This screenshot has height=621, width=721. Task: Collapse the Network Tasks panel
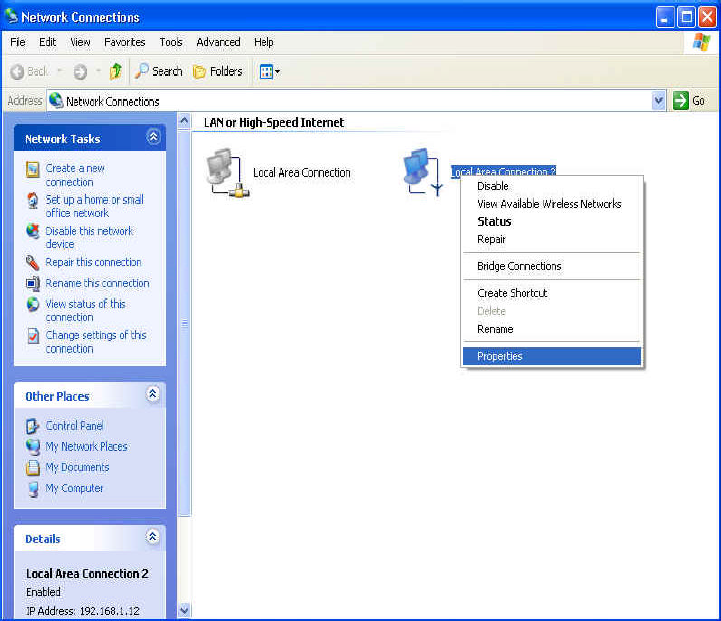coord(153,137)
